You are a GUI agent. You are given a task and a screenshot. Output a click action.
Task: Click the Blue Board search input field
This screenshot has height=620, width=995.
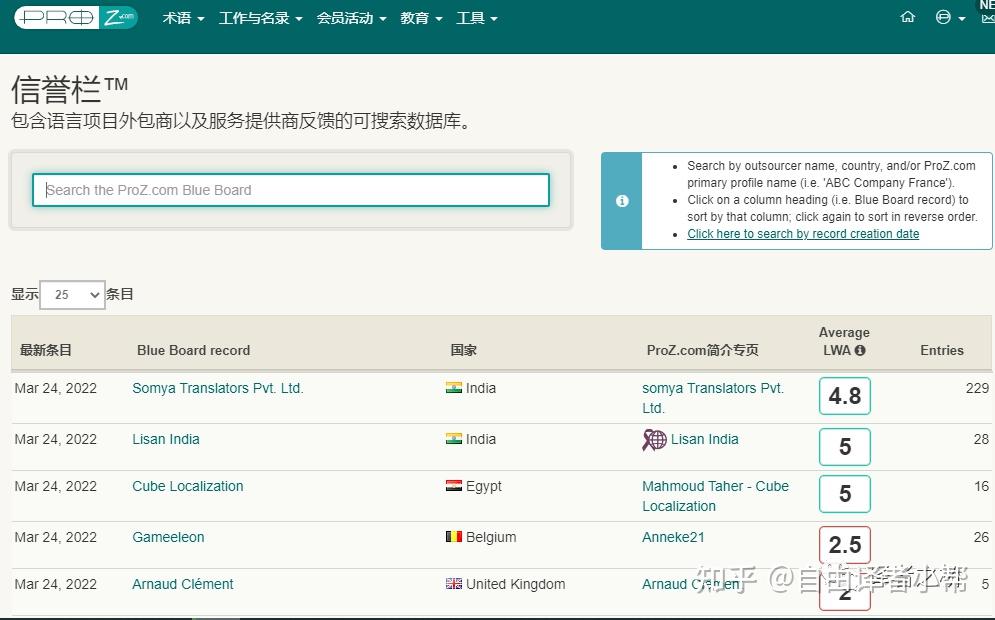[290, 189]
